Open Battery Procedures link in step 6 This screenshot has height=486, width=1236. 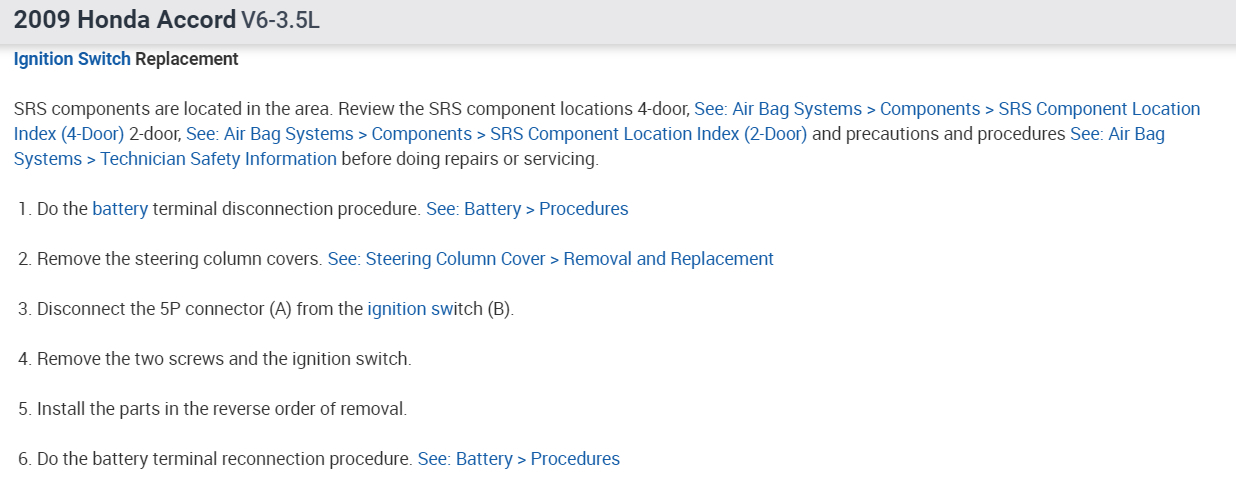coord(518,459)
